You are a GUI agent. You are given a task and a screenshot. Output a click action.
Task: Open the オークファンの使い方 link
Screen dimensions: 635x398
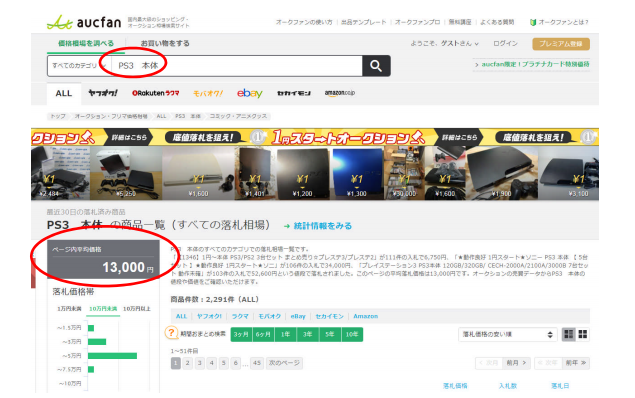point(304,22)
